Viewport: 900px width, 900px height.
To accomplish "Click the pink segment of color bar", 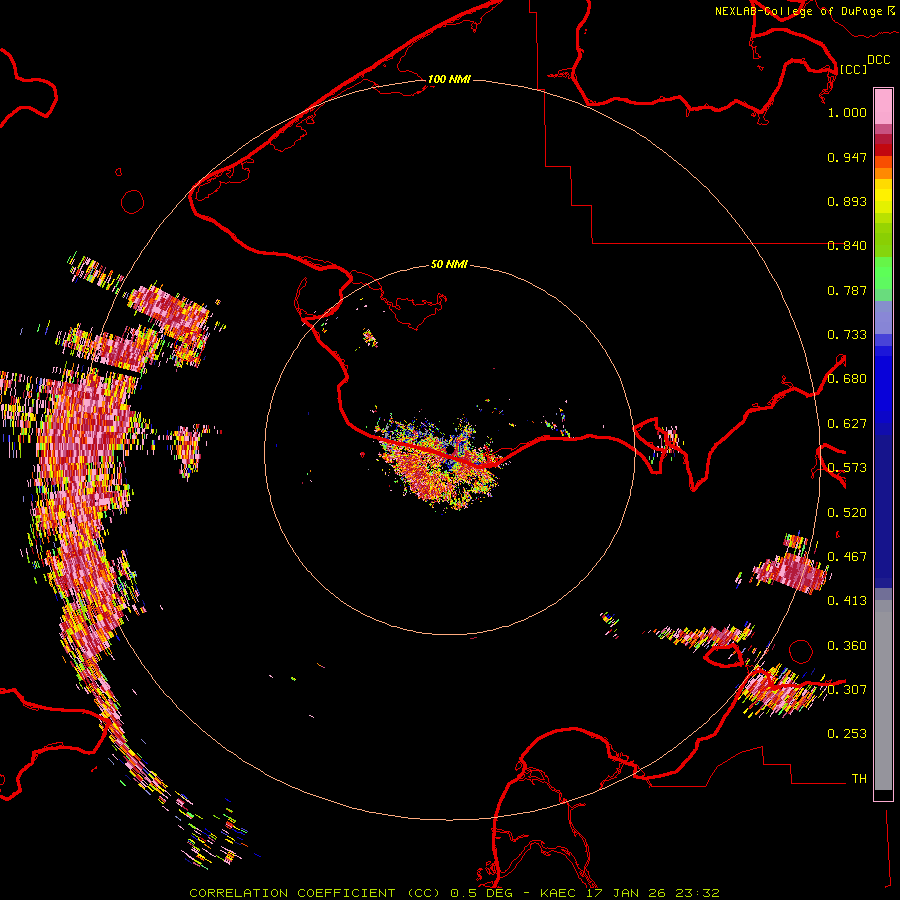I will tap(883, 106).
